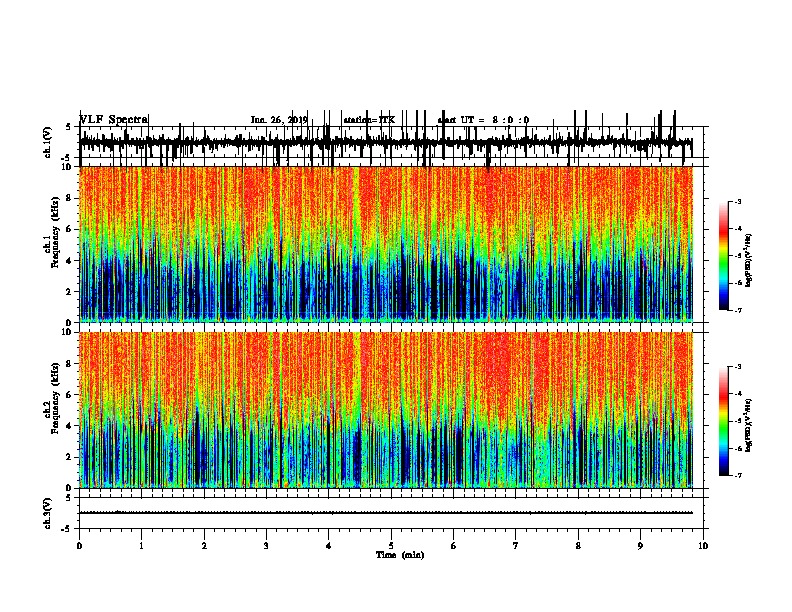
Task: Click the ch.1 log(PSD) color bar
Action: (x=724, y=256)
